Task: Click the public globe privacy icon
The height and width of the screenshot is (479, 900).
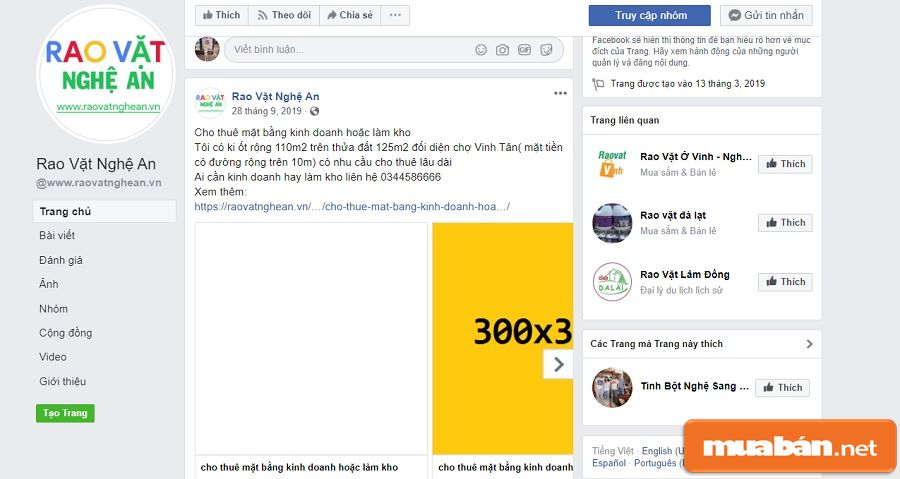Action: point(315,111)
